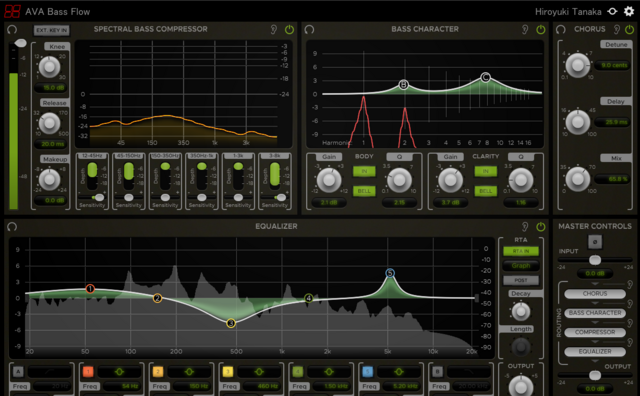This screenshot has width=640, height=396.
Task: Click the BASS CHARACTER routing block
Action: (x=595, y=313)
